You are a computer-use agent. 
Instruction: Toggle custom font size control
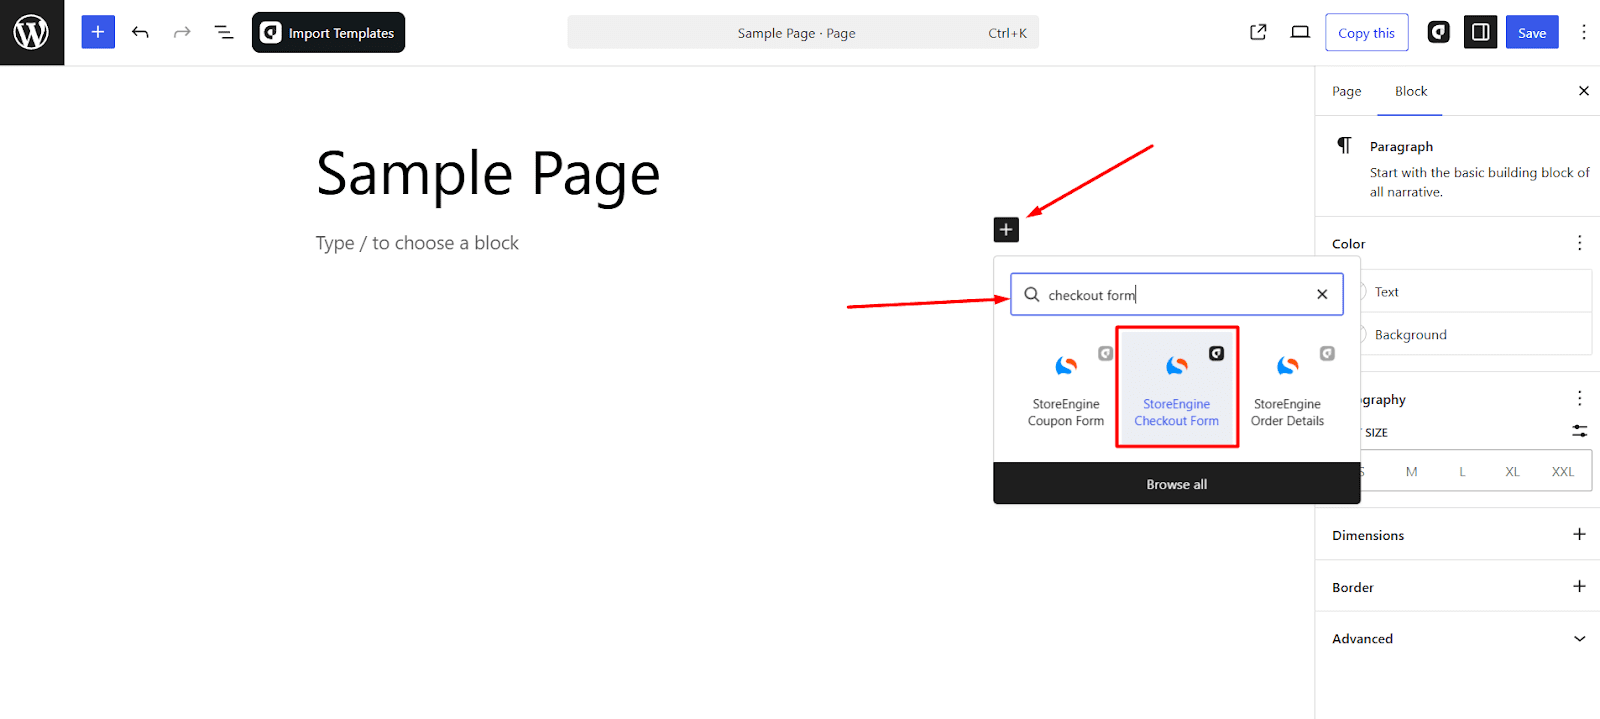[1579, 431]
